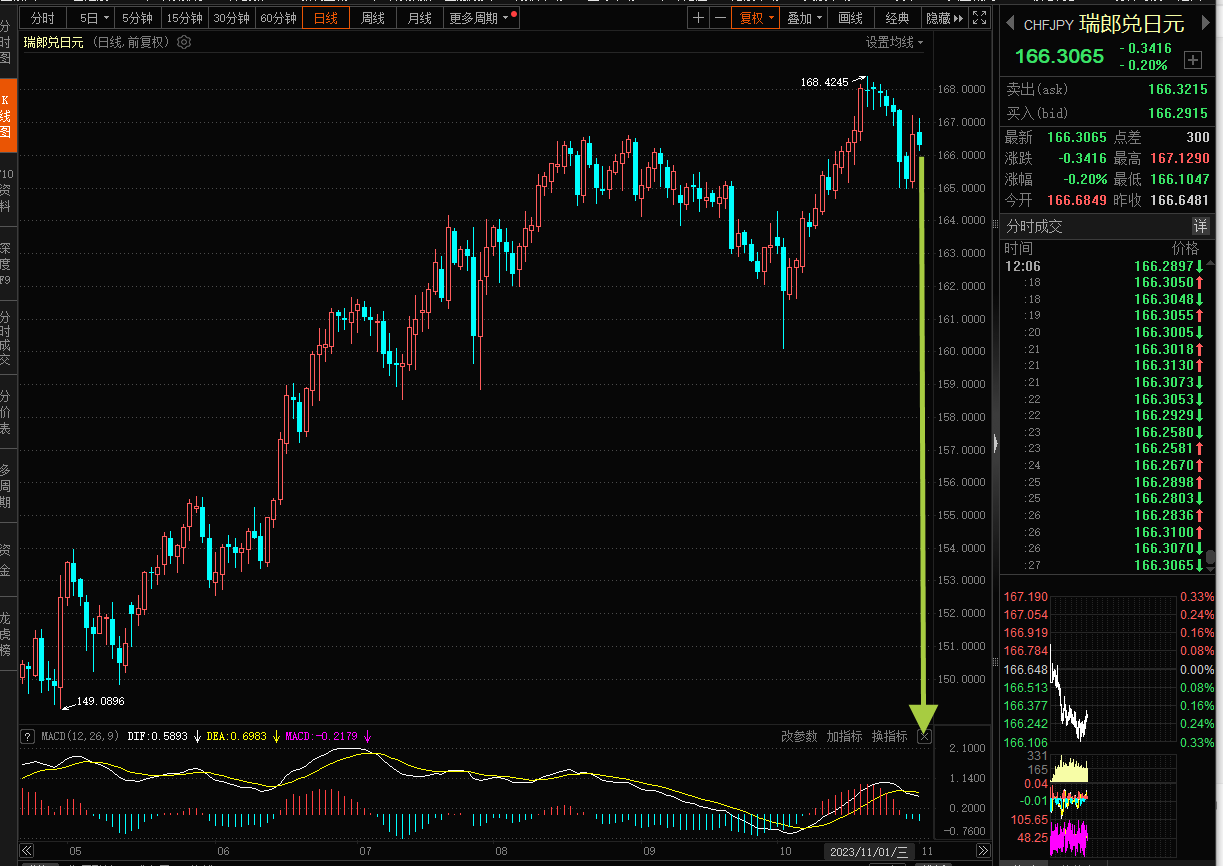Zoom in the chart with plus icon

[x=698, y=18]
